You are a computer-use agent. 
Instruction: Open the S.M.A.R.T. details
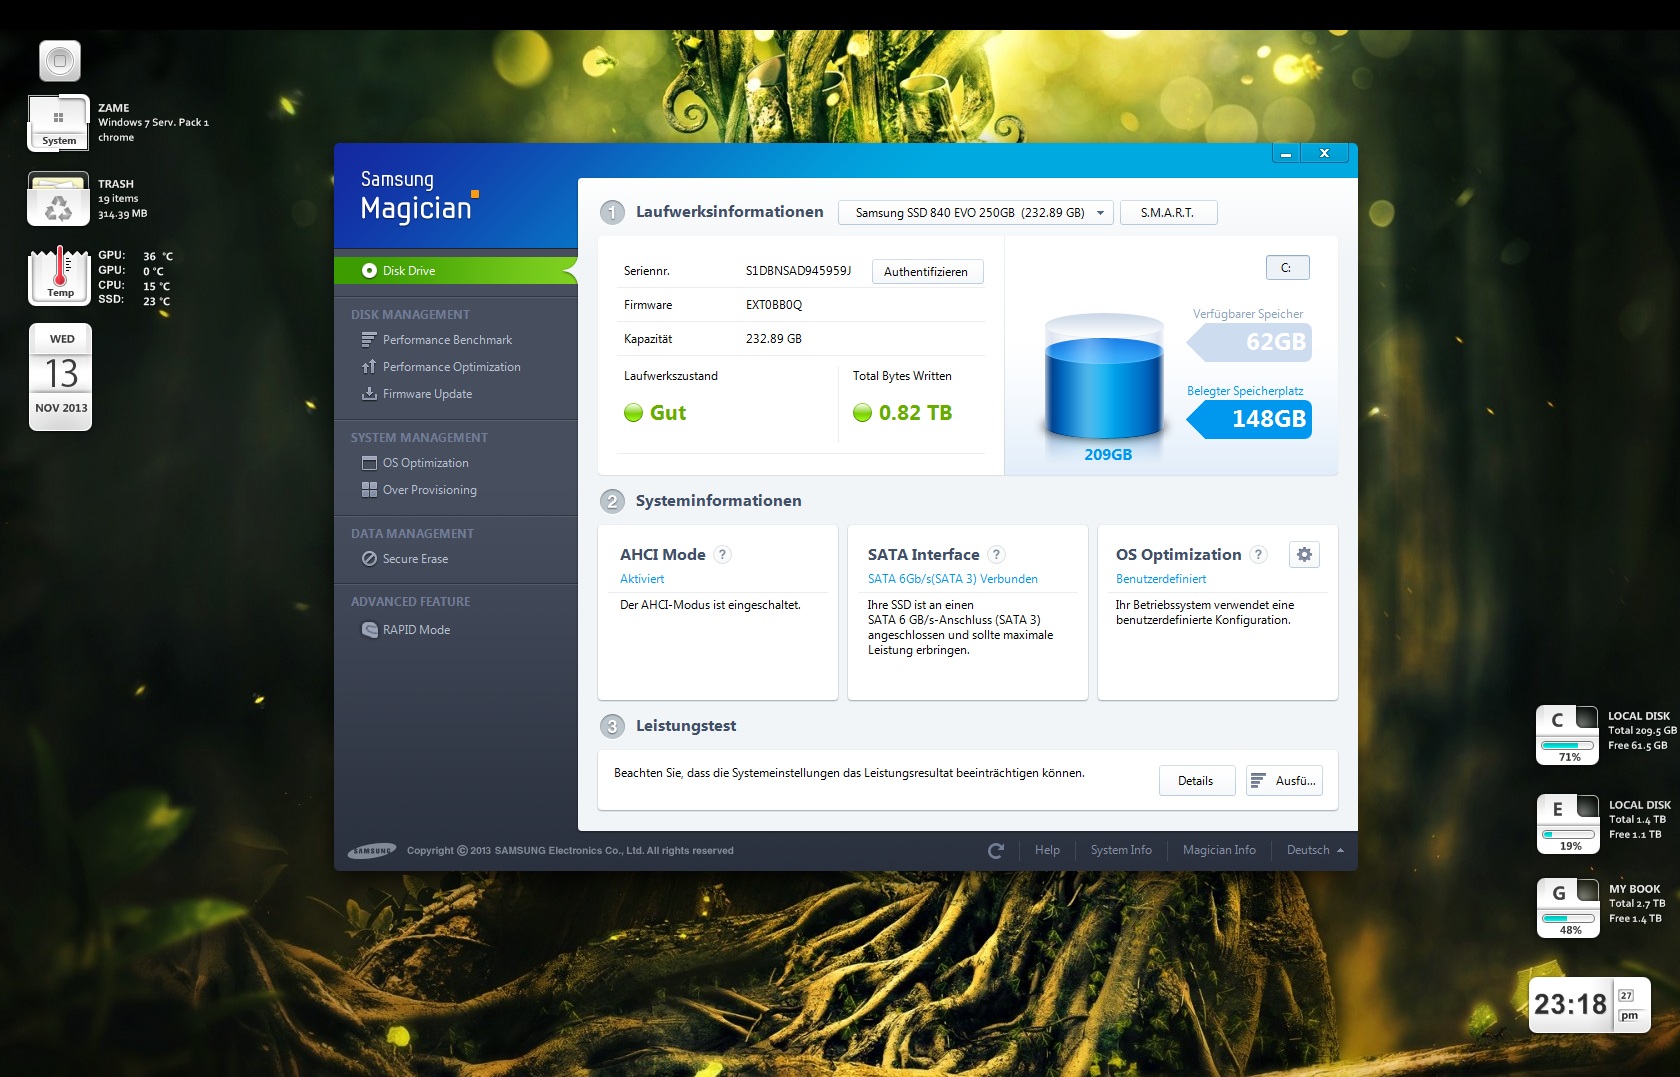click(1168, 213)
